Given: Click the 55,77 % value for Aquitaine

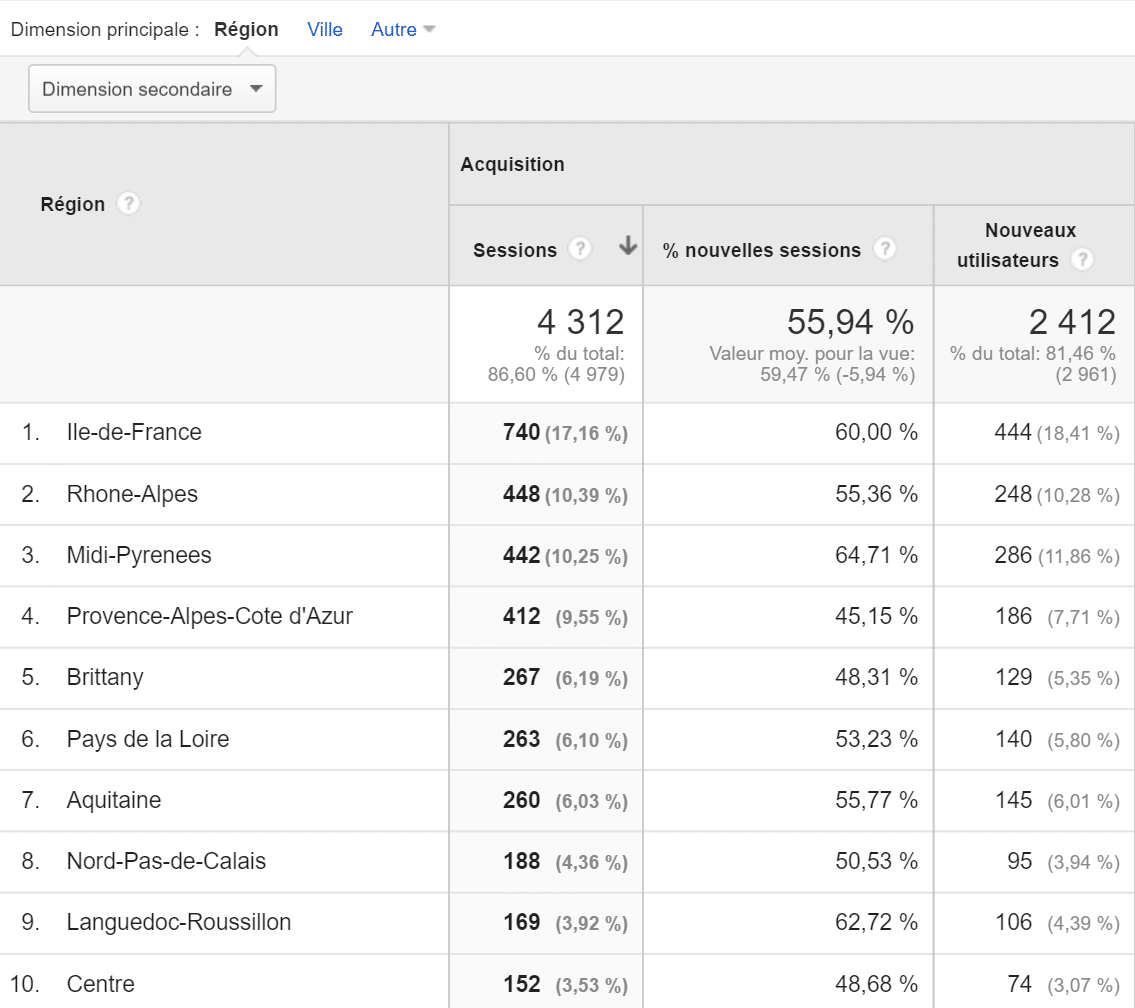Looking at the screenshot, I should [x=877, y=800].
